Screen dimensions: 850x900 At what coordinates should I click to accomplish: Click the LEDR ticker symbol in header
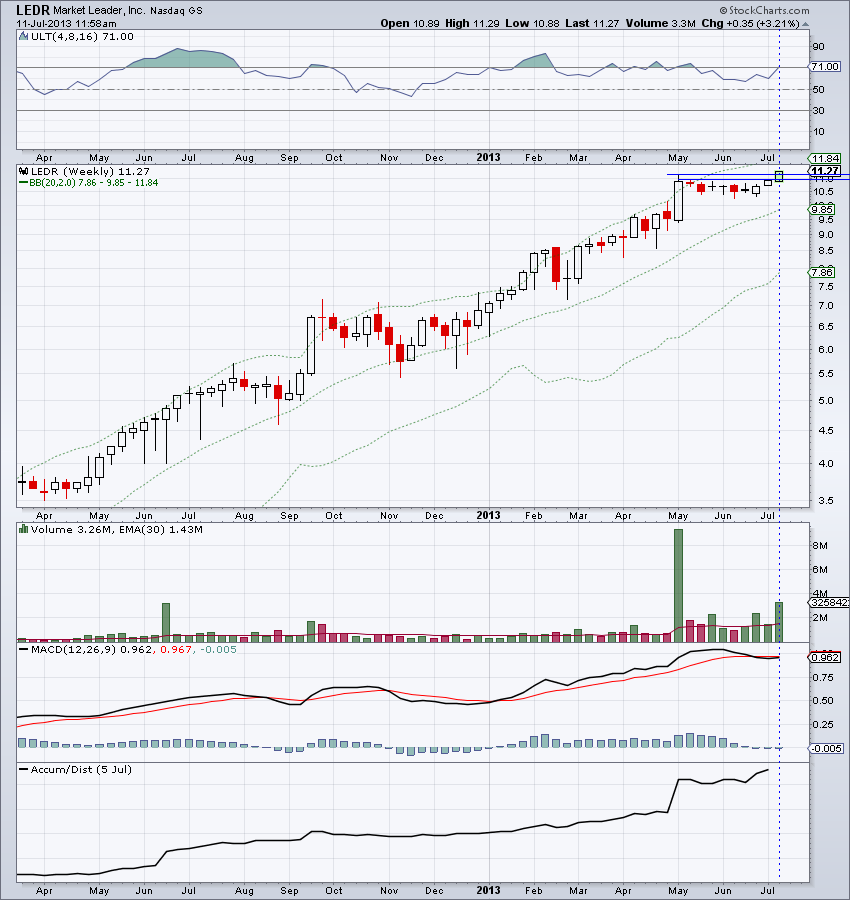[31, 8]
